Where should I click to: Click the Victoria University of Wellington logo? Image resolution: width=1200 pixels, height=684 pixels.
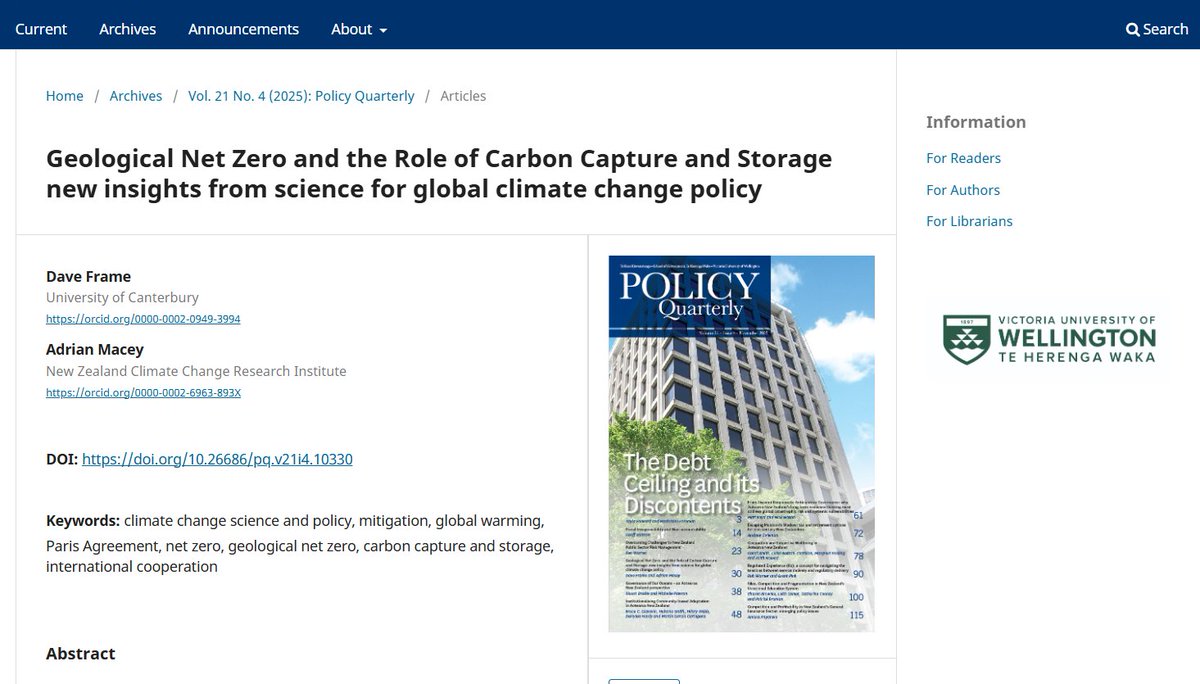[x=1049, y=339]
